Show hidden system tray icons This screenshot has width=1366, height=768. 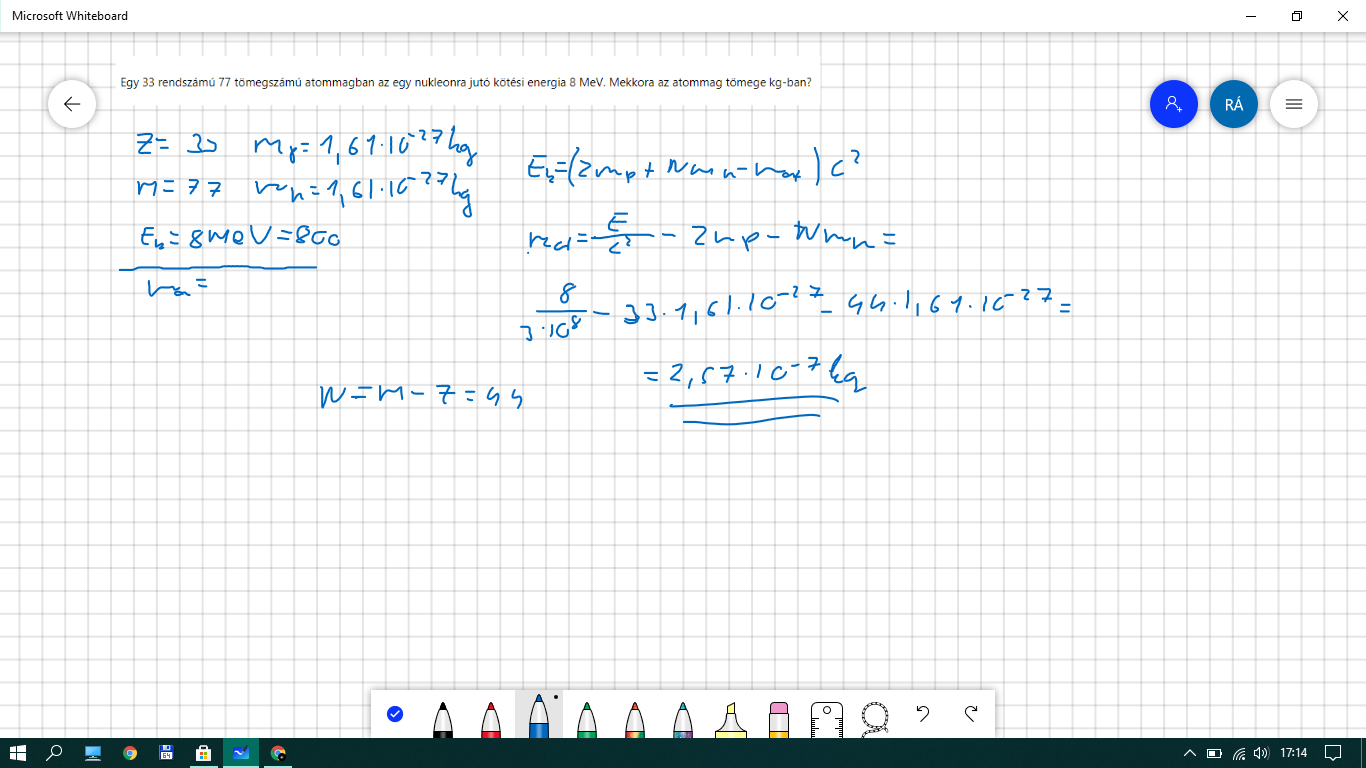pos(1190,753)
